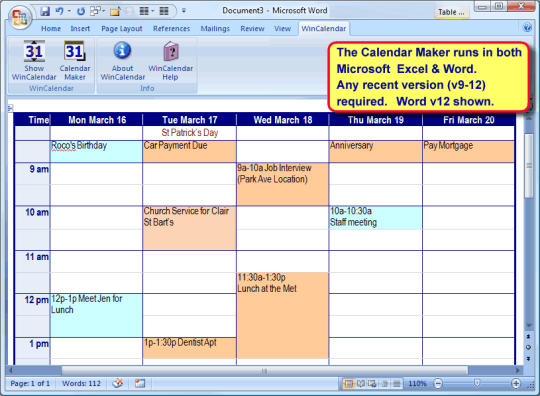Screen dimensions: 540x396
Task: Click the Roco's Birthday event cell
Action: 96,151
